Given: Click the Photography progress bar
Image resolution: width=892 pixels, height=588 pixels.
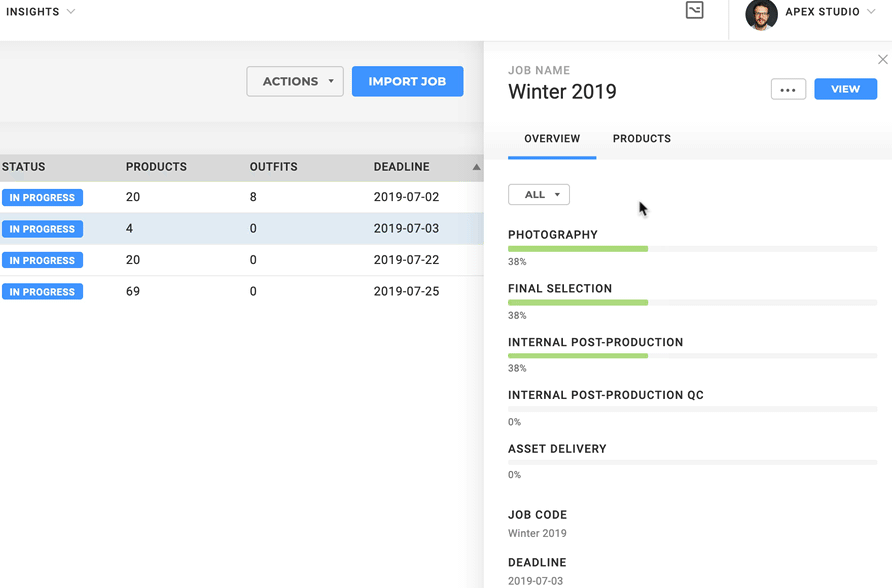Looking at the screenshot, I should point(692,249).
